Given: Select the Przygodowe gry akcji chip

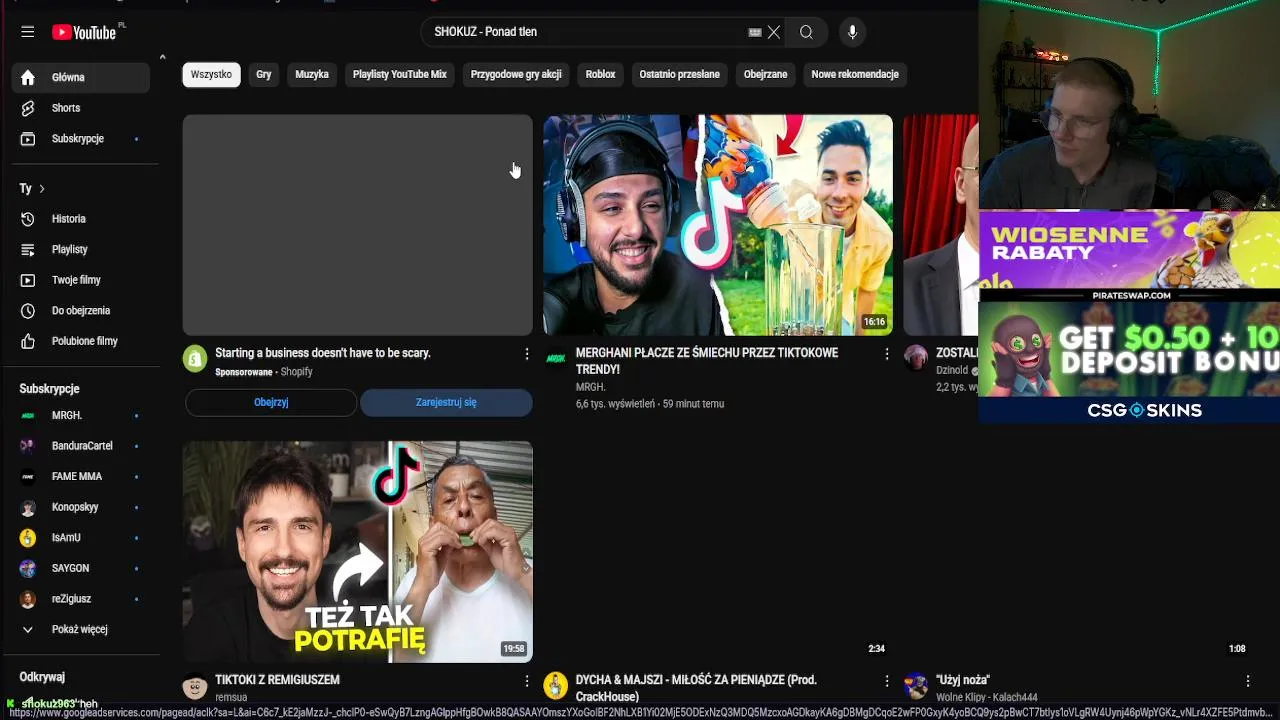Looking at the screenshot, I should [x=516, y=74].
